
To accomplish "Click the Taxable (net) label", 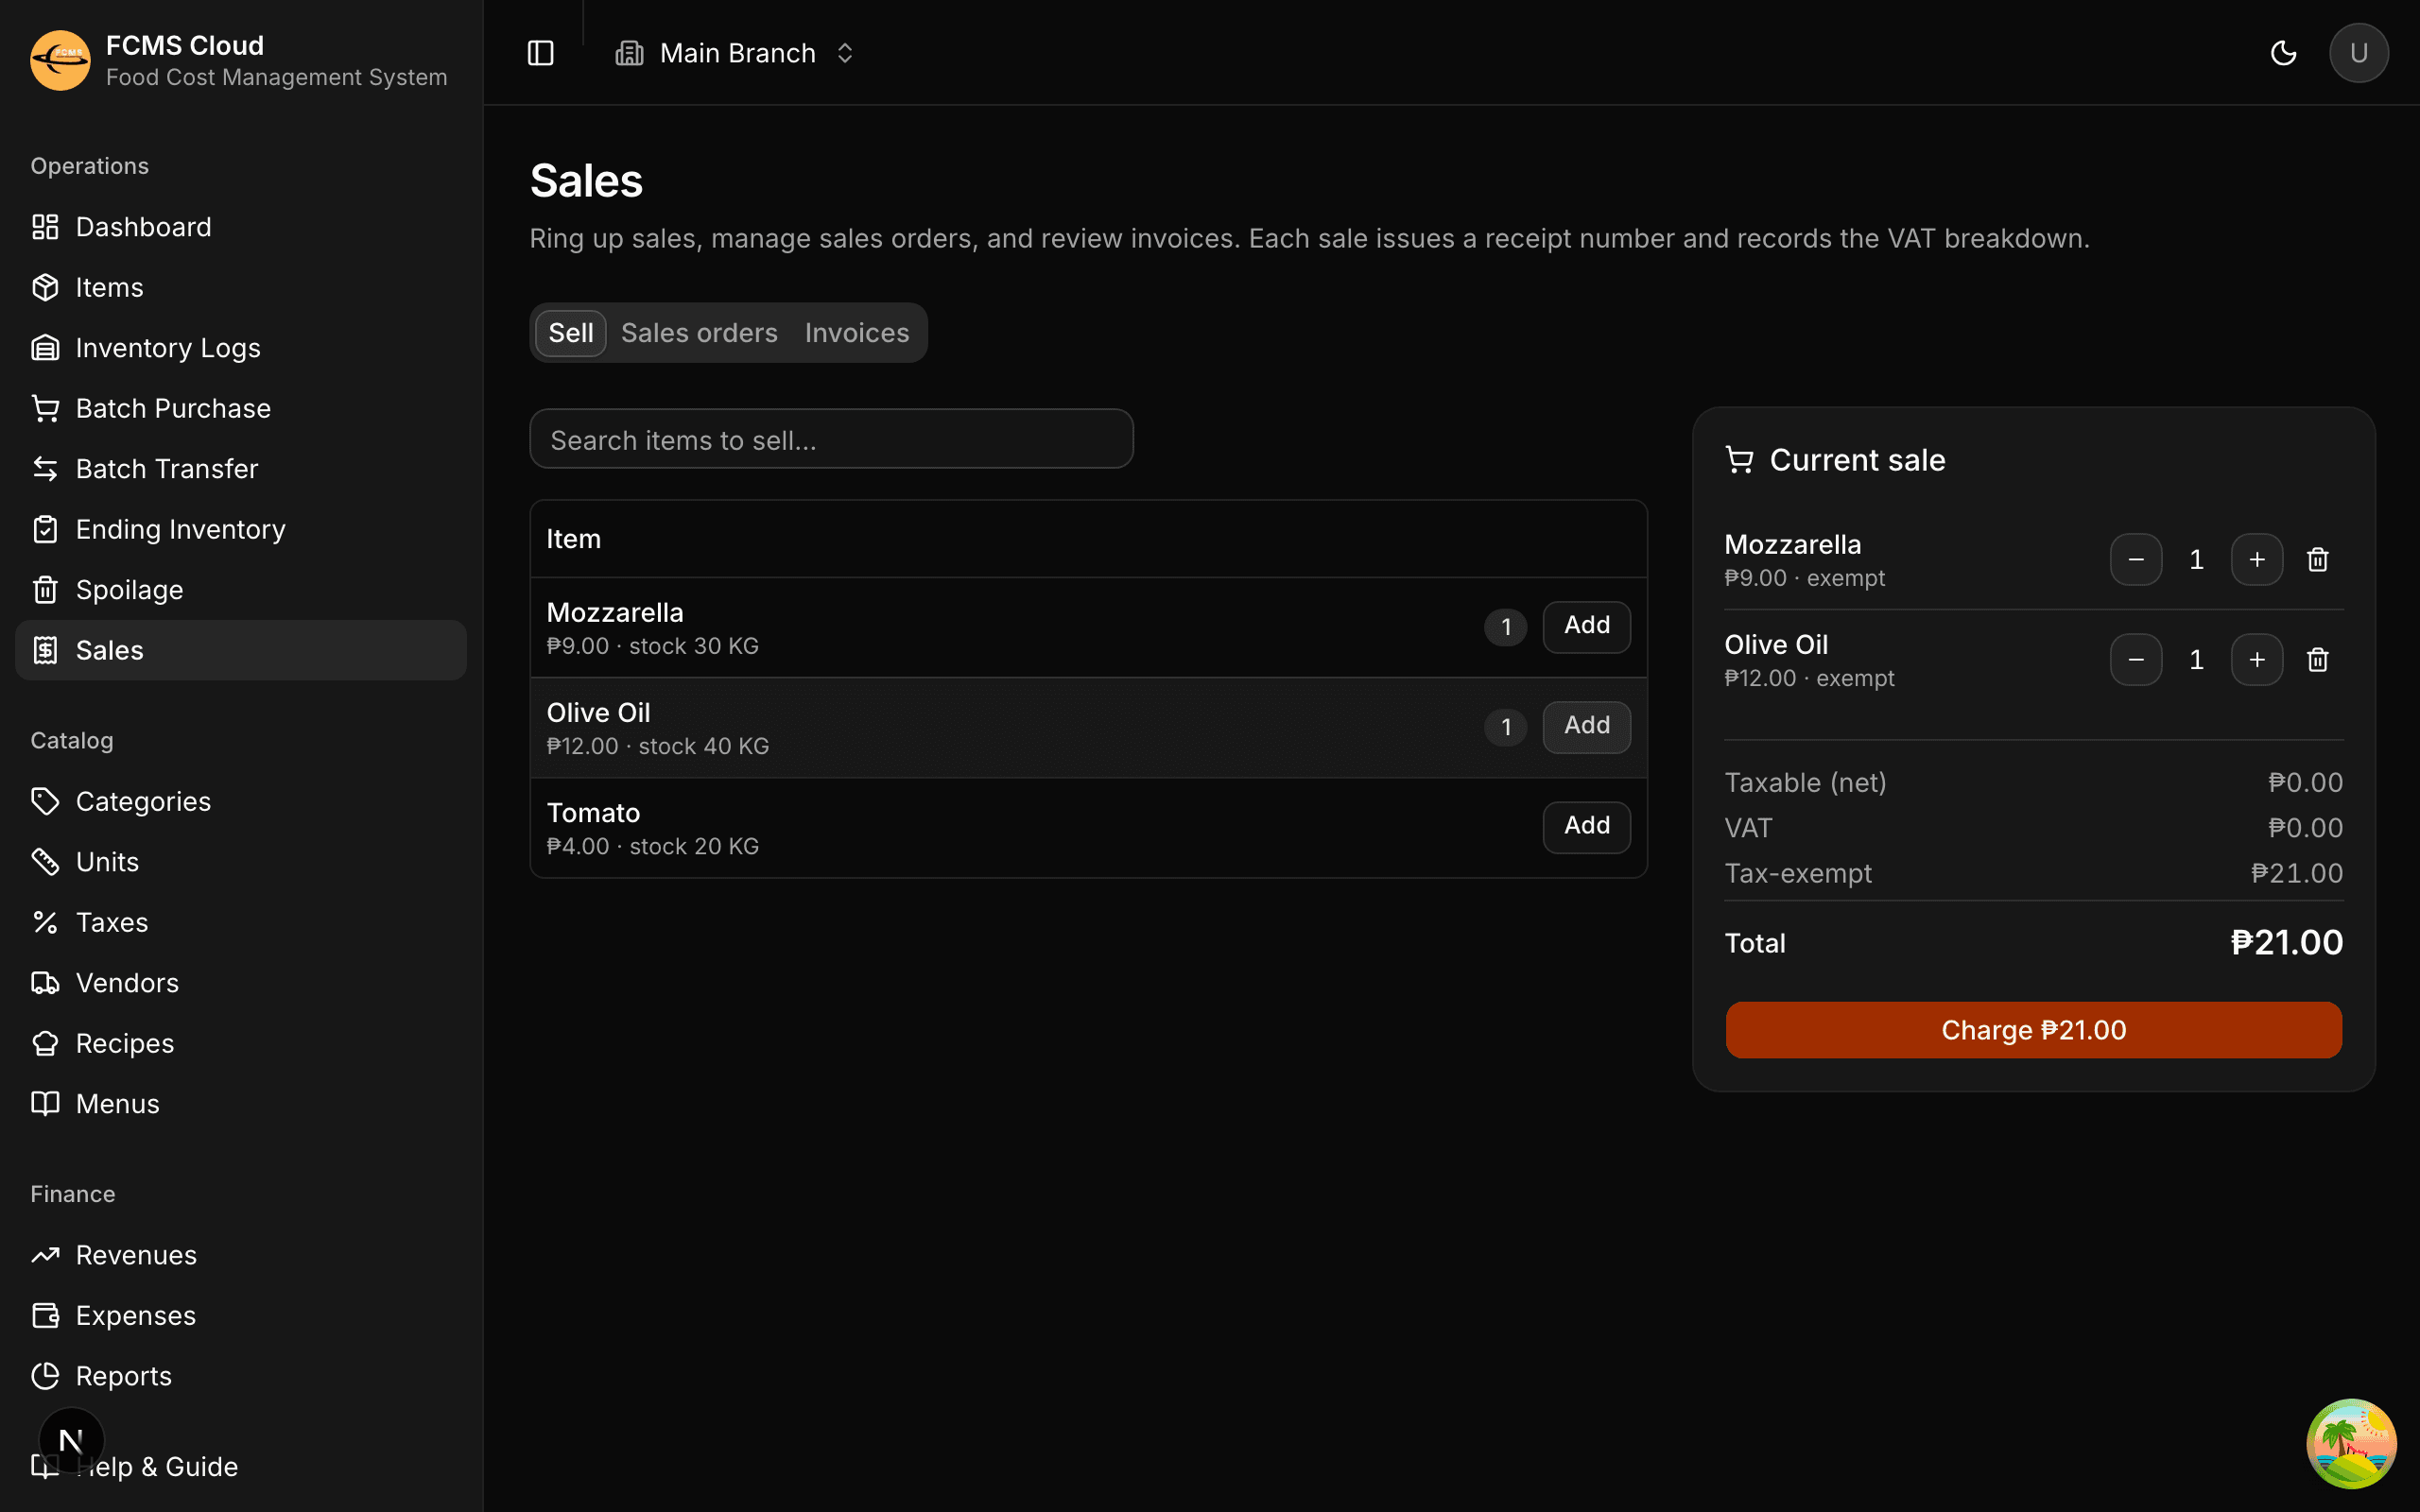I will coord(1805,782).
